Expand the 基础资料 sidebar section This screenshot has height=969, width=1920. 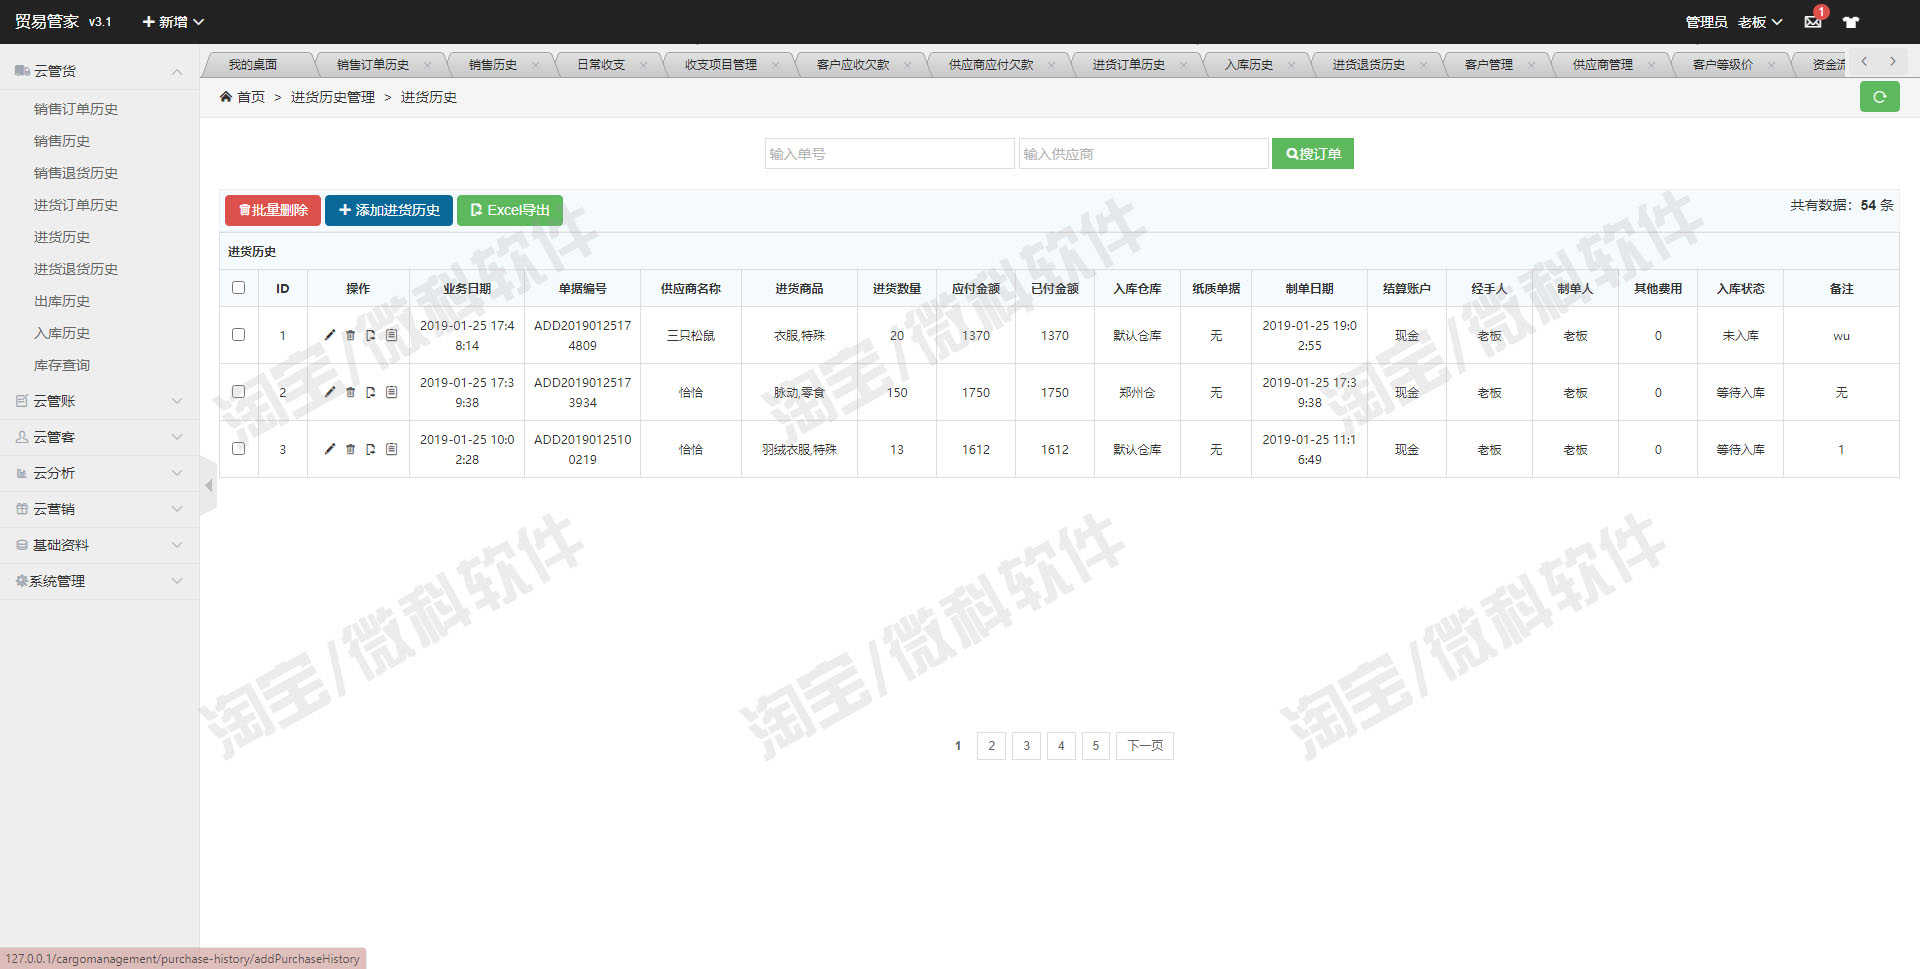[x=99, y=545]
